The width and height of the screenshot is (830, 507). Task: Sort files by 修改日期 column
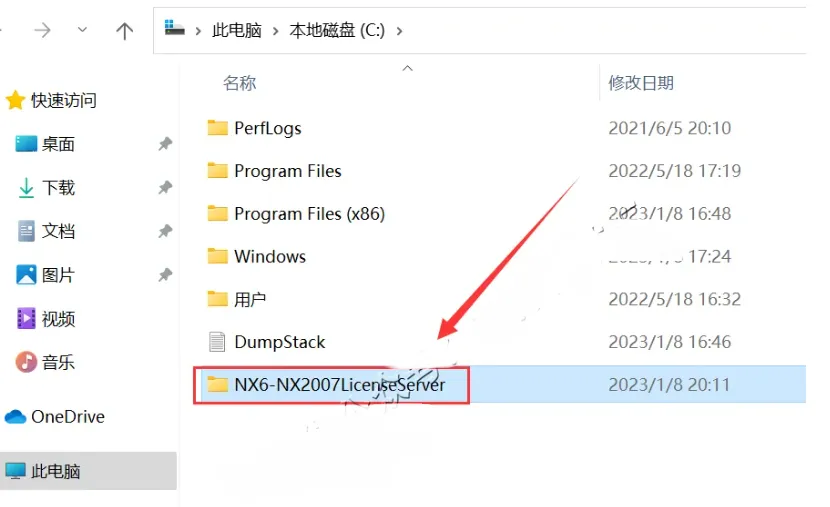640,83
